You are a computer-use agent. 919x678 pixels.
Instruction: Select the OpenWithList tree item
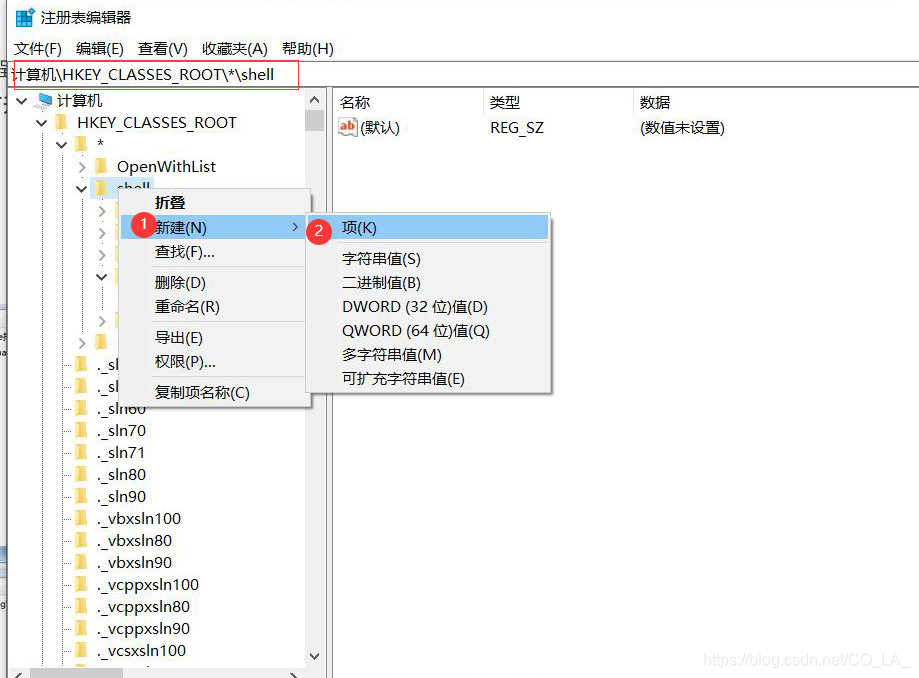click(166, 167)
